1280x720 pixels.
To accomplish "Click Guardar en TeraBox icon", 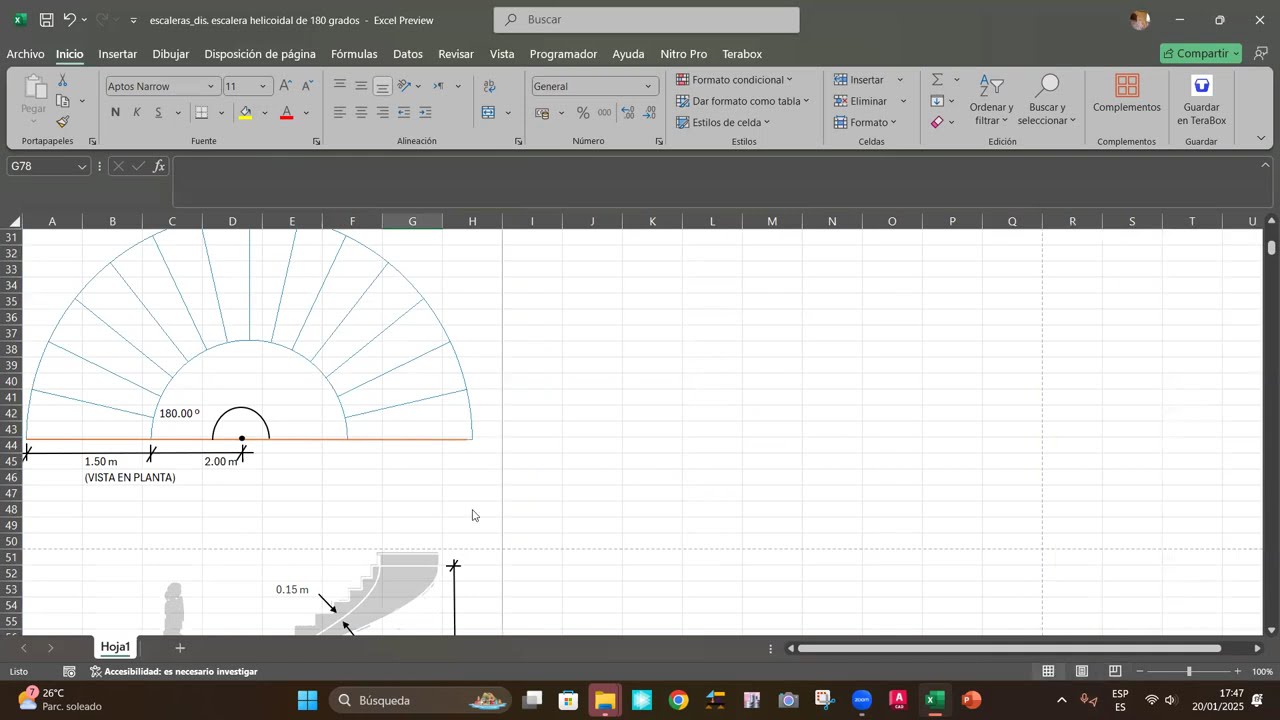I will [x=1201, y=100].
